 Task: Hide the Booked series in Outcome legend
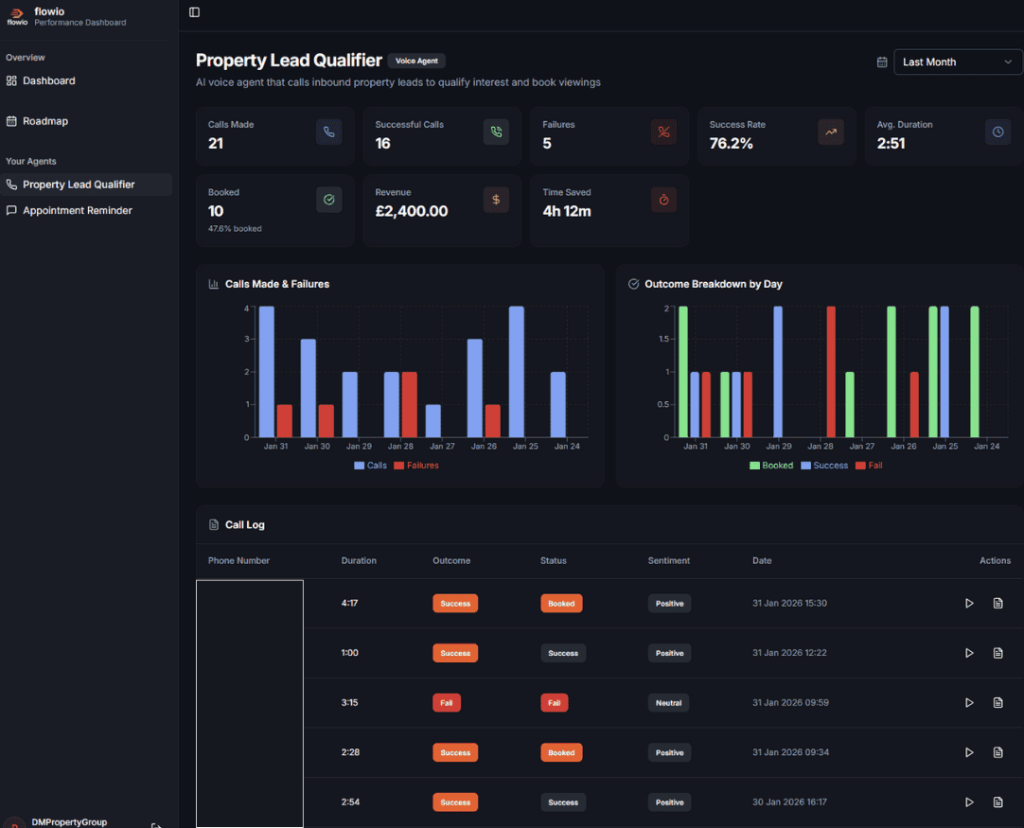click(x=770, y=466)
